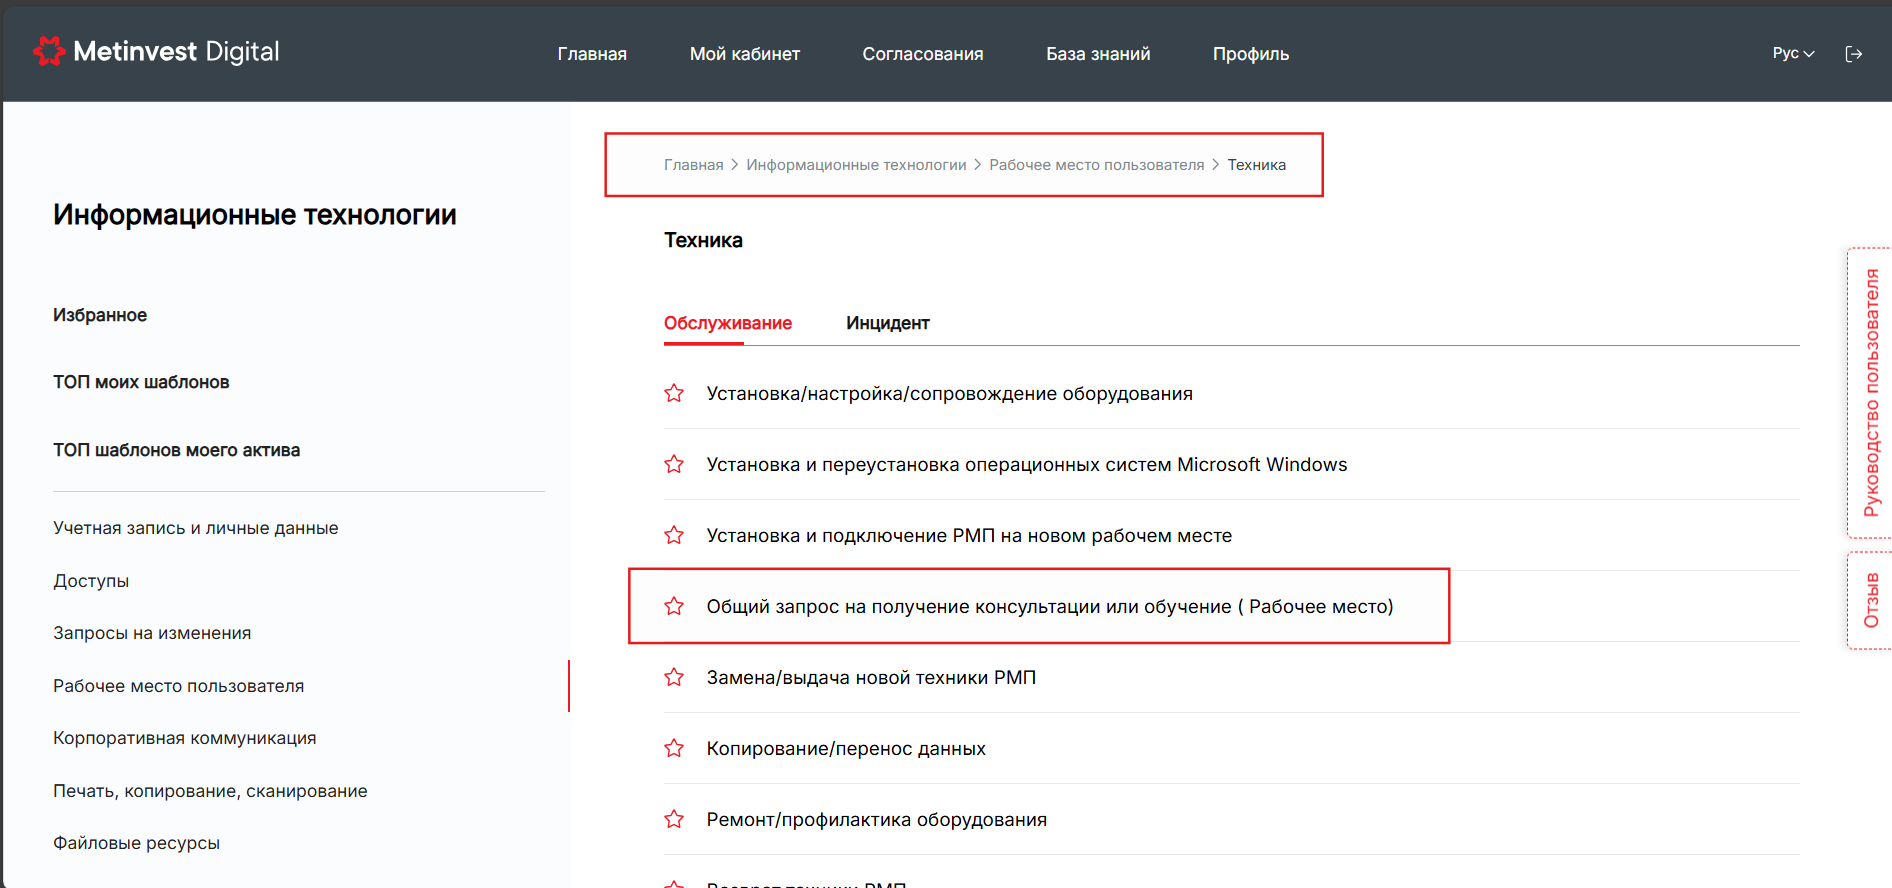Go to 'База знаний' in header

pyautogui.click(x=1097, y=54)
